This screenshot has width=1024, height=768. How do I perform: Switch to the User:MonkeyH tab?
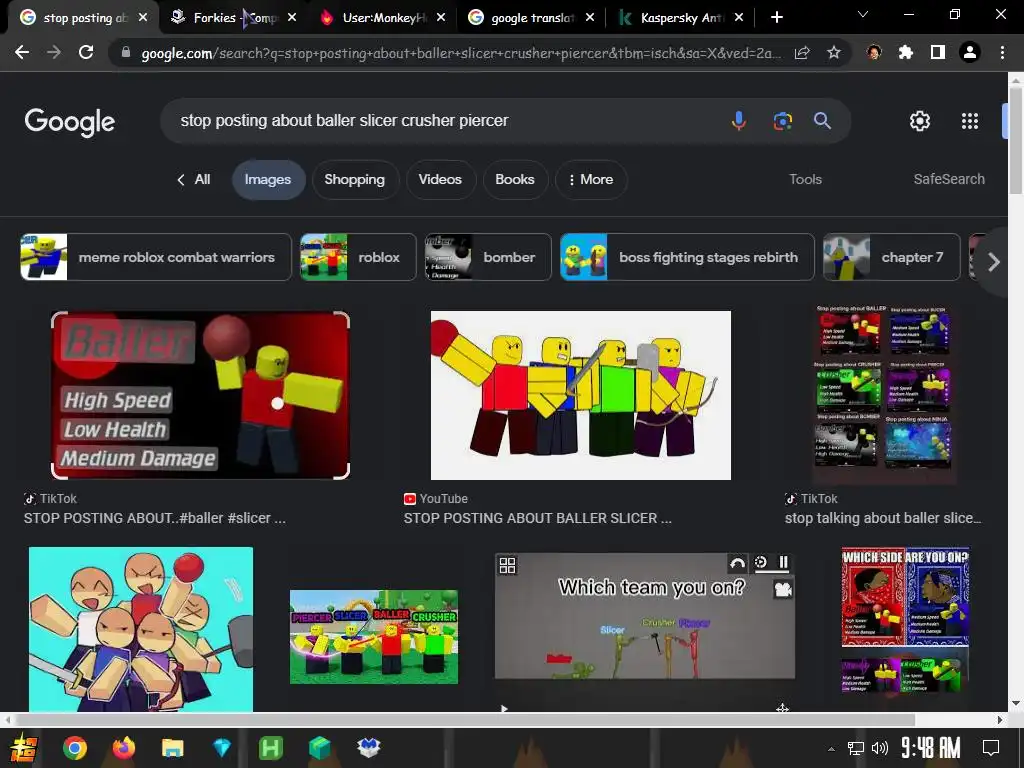384,18
